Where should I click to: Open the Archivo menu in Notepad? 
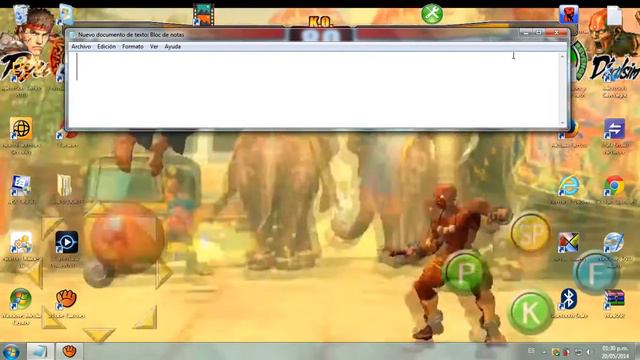point(81,47)
